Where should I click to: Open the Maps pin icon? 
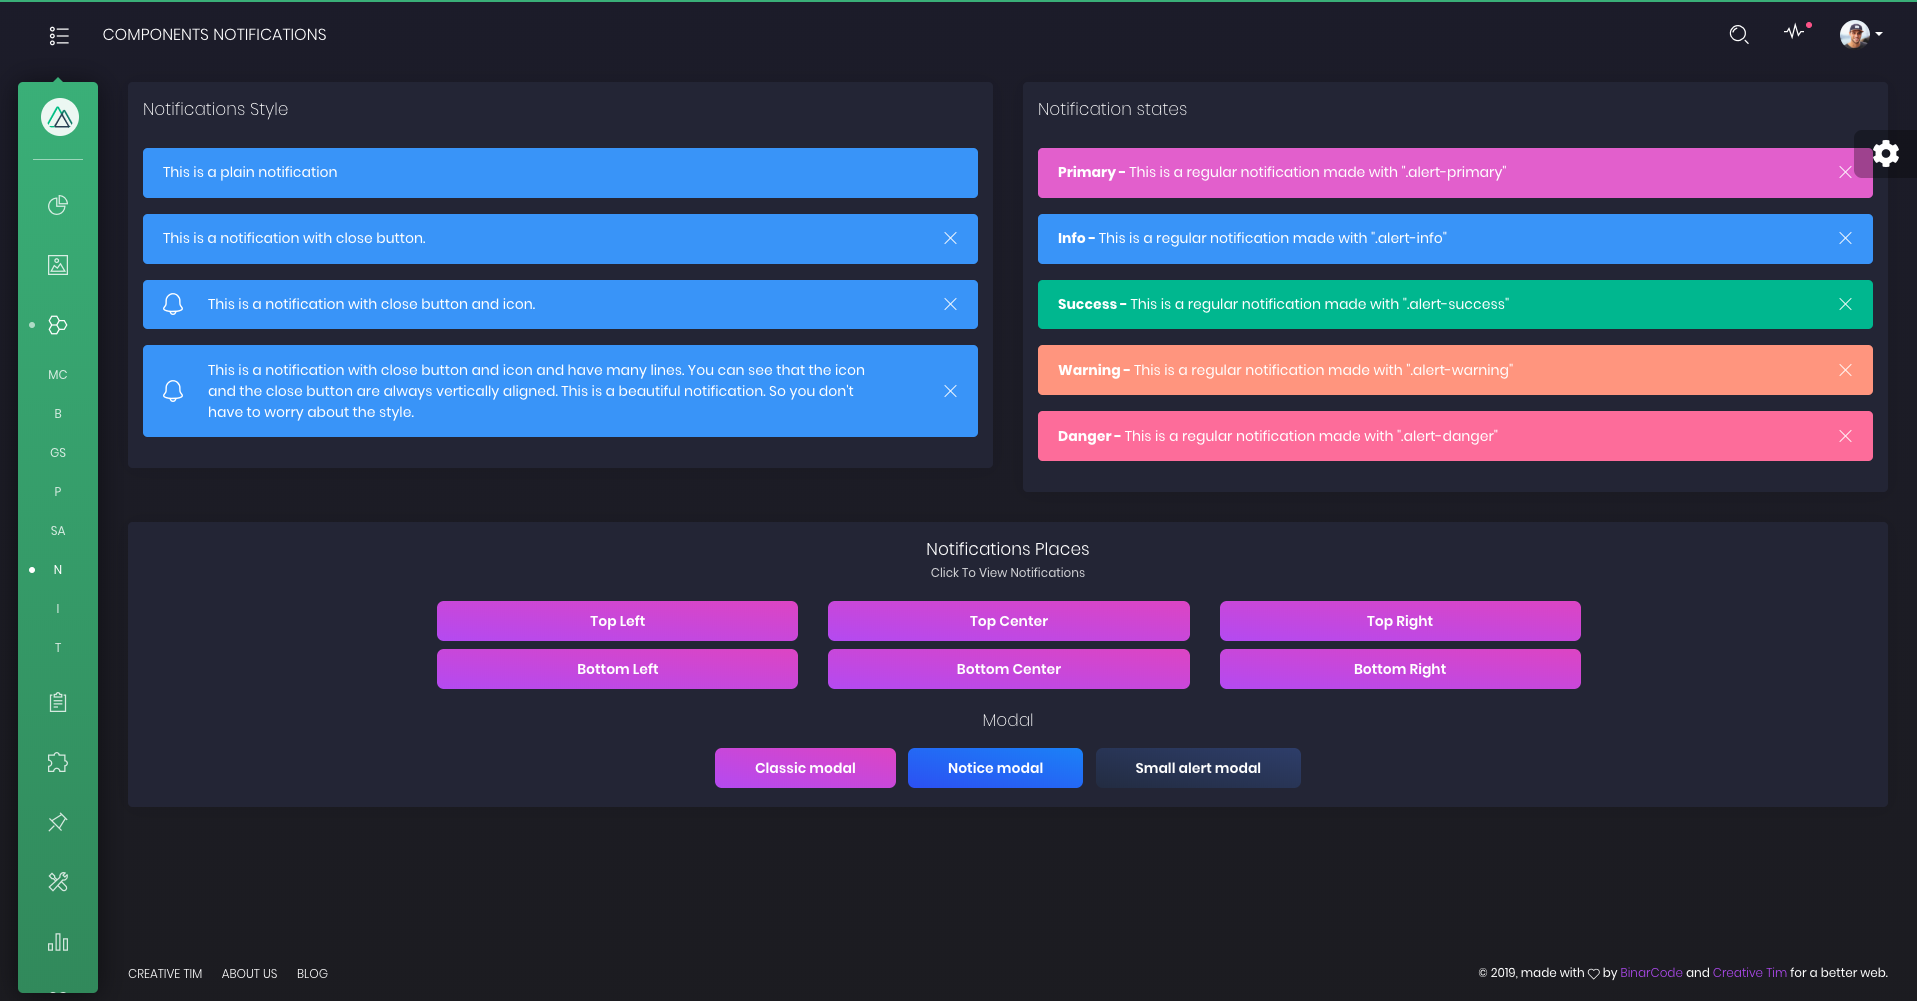tap(58, 822)
